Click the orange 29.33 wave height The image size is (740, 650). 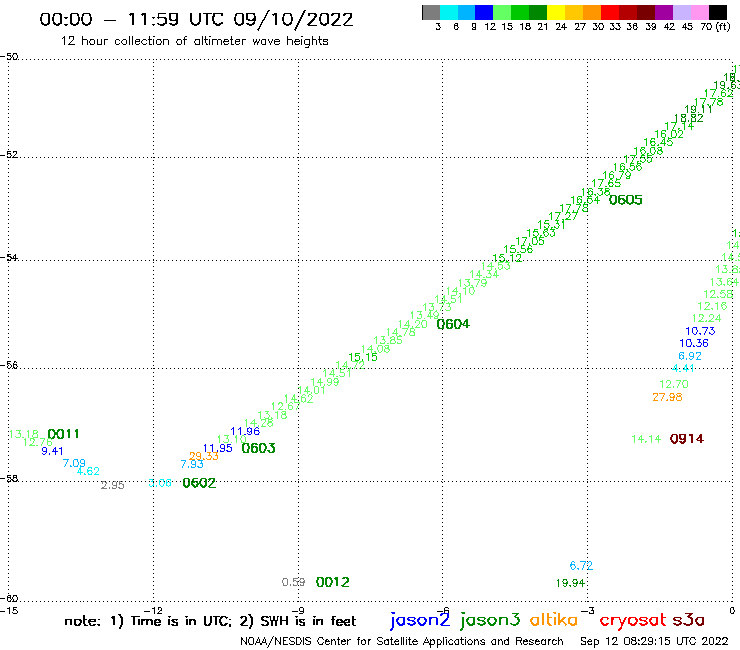tap(203, 456)
